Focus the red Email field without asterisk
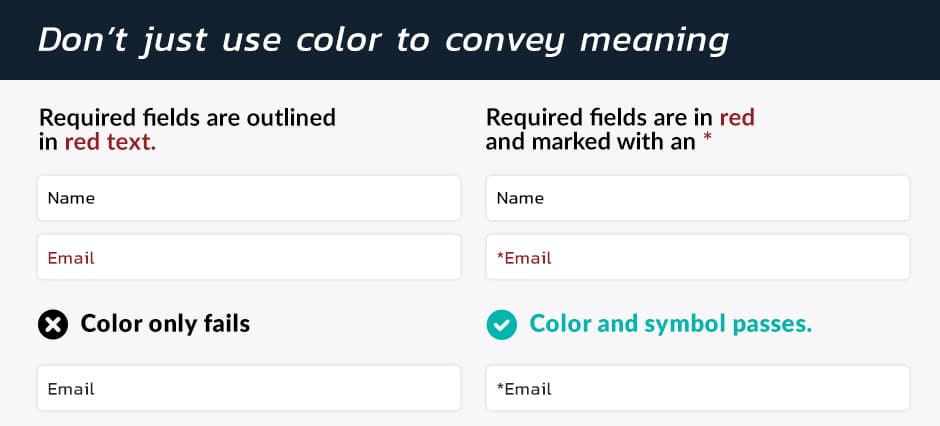Screen dimensions: 940x426 (249, 257)
